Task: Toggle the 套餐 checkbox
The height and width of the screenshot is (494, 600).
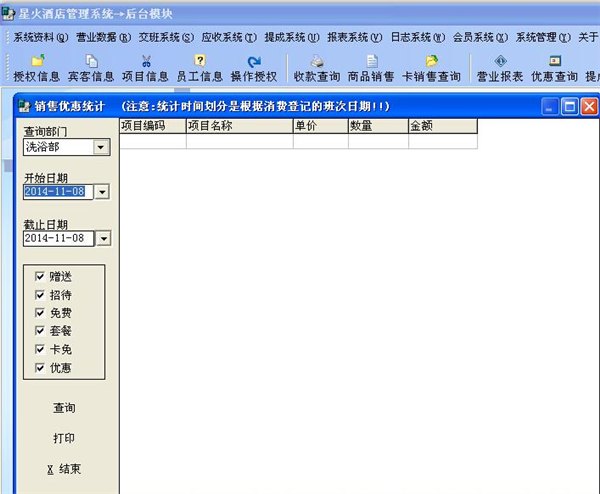Action: coord(40,331)
